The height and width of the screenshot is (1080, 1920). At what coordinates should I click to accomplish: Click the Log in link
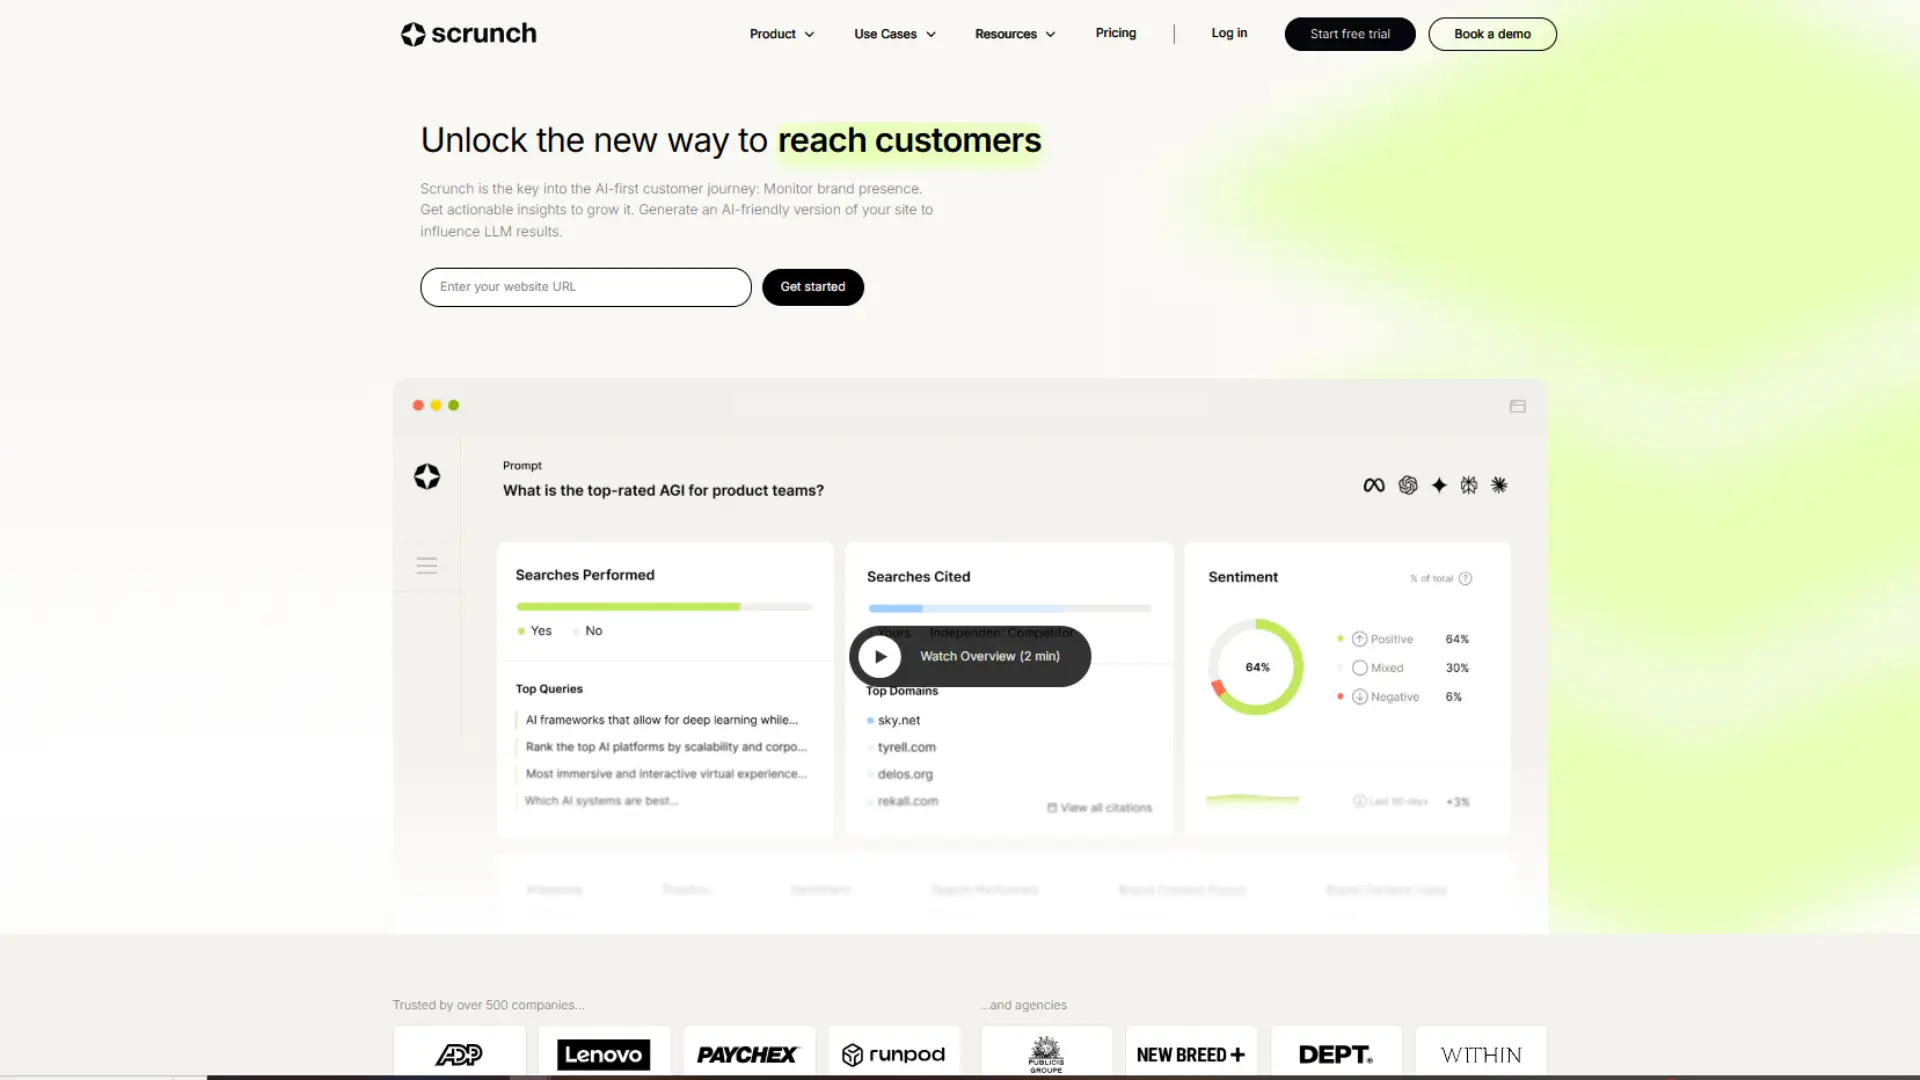pos(1229,33)
